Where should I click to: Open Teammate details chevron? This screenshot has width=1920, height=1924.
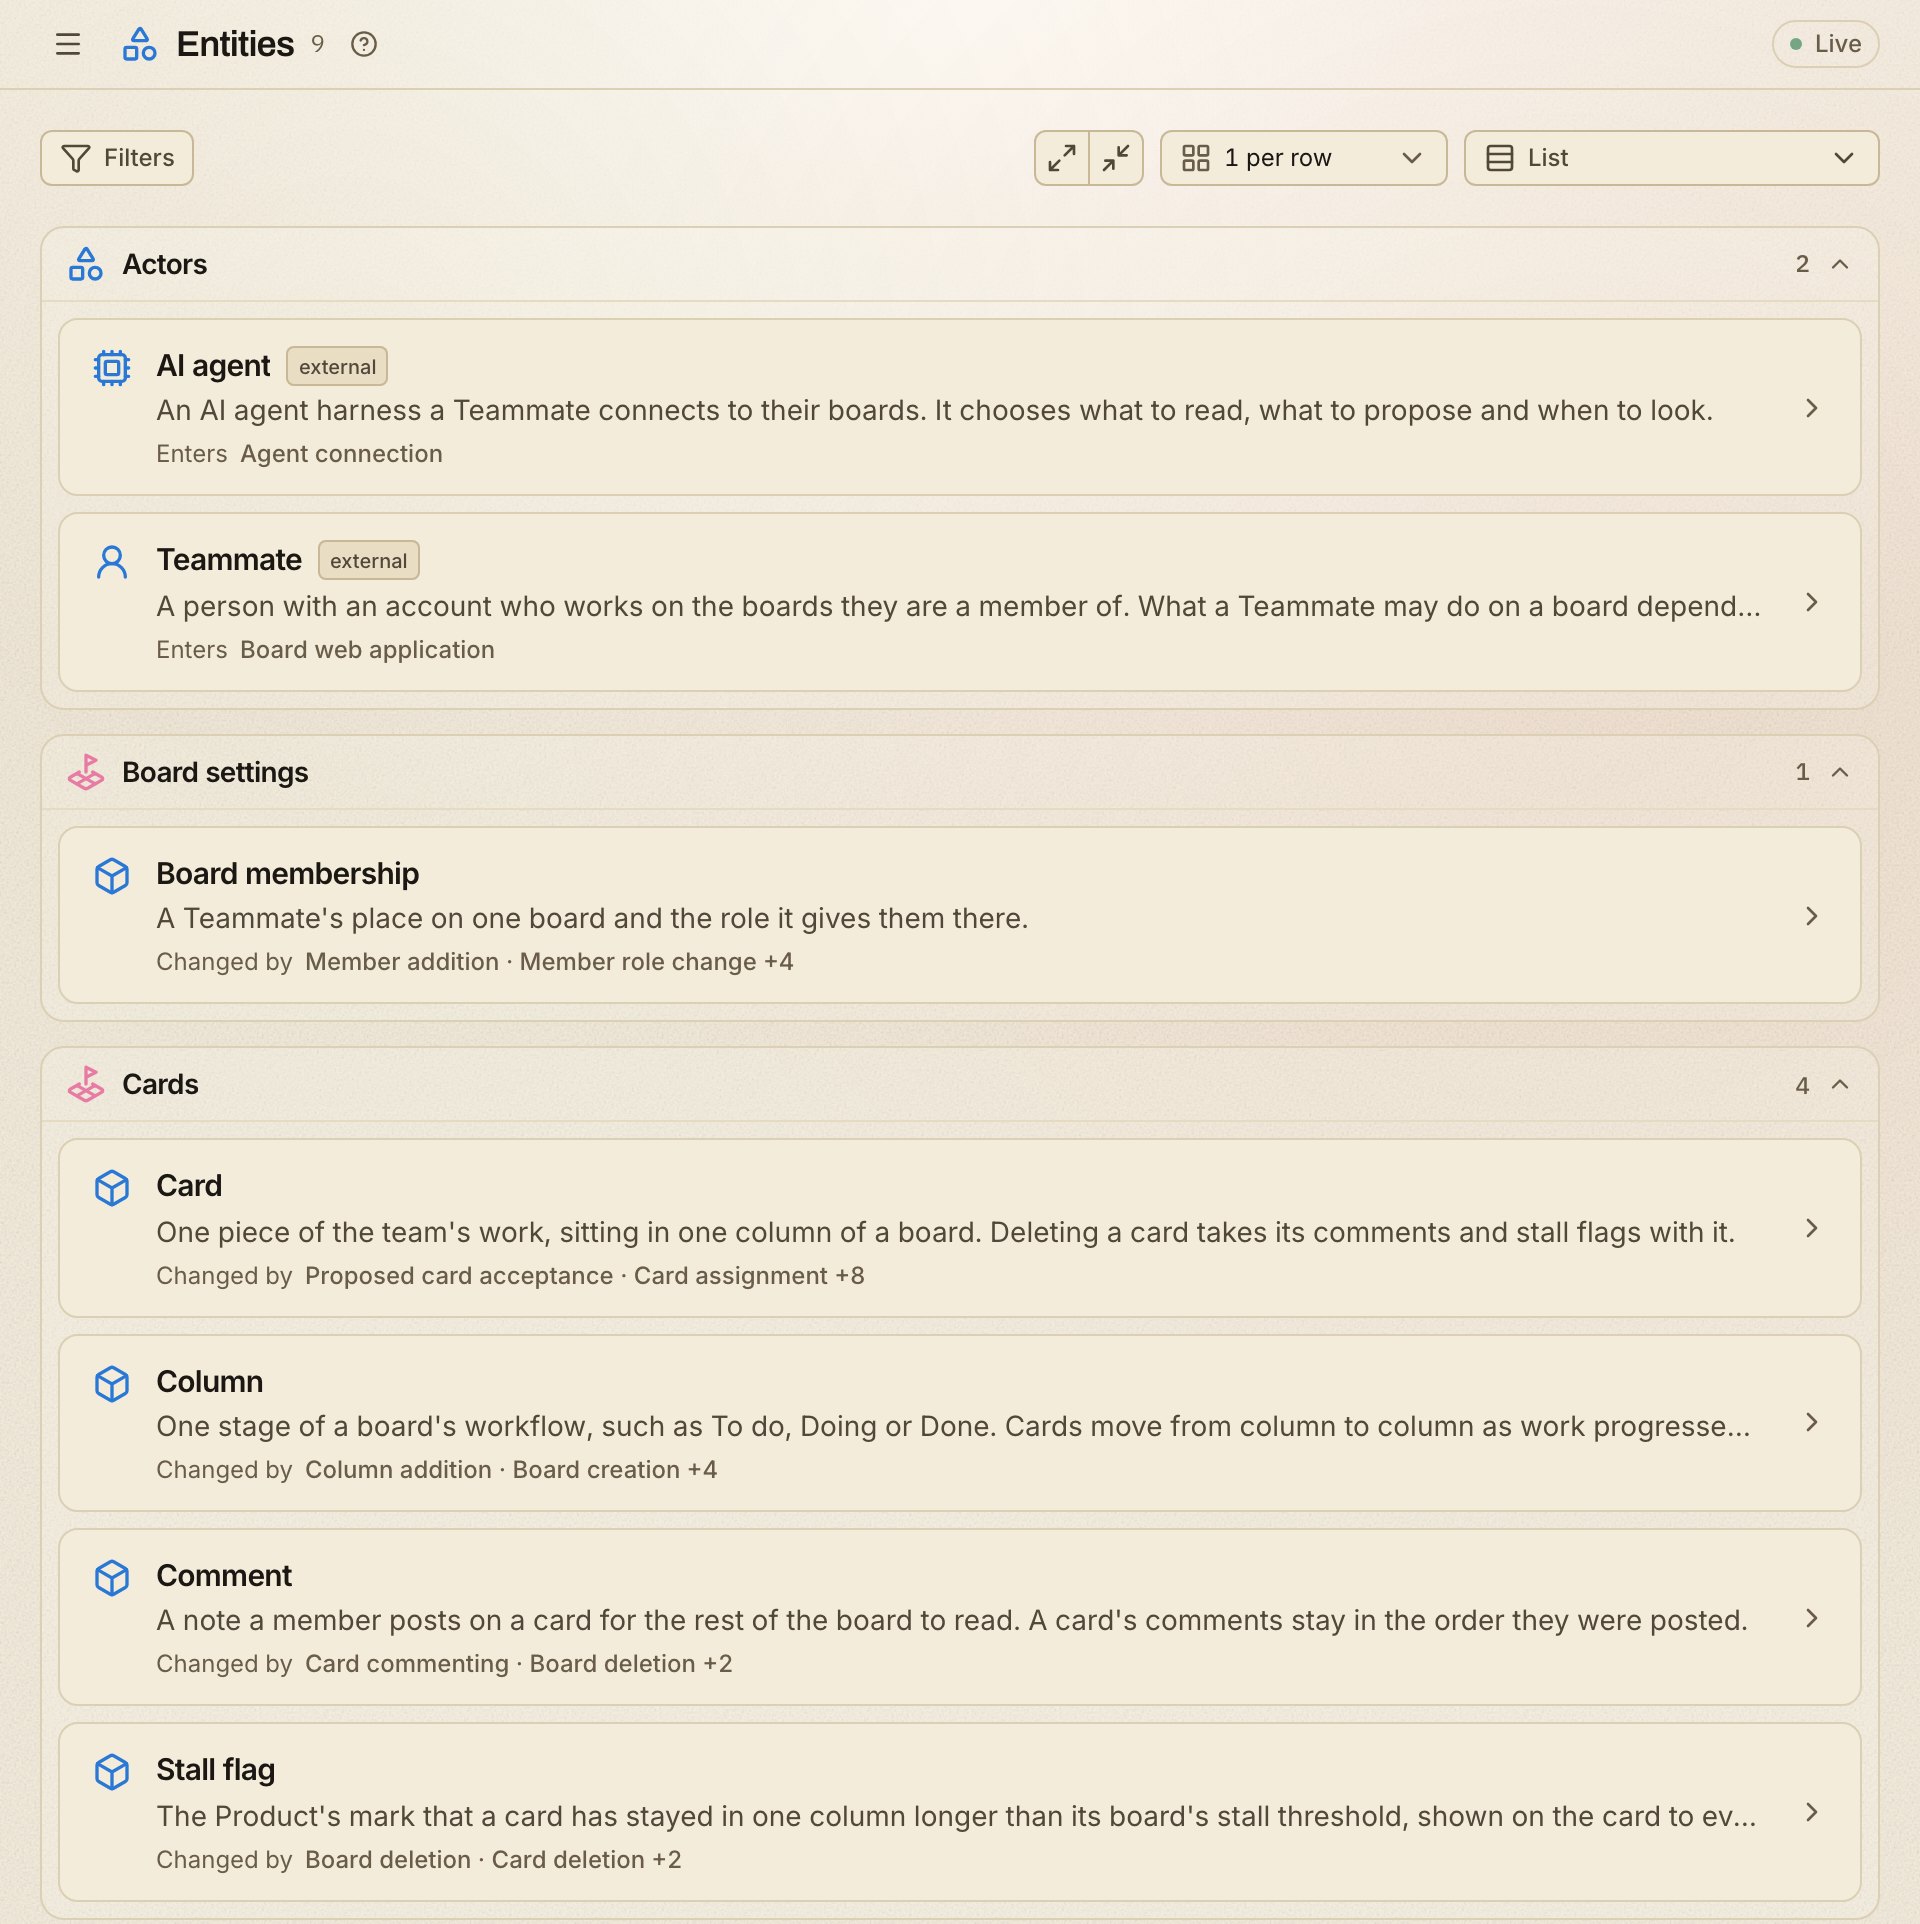[1812, 602]
